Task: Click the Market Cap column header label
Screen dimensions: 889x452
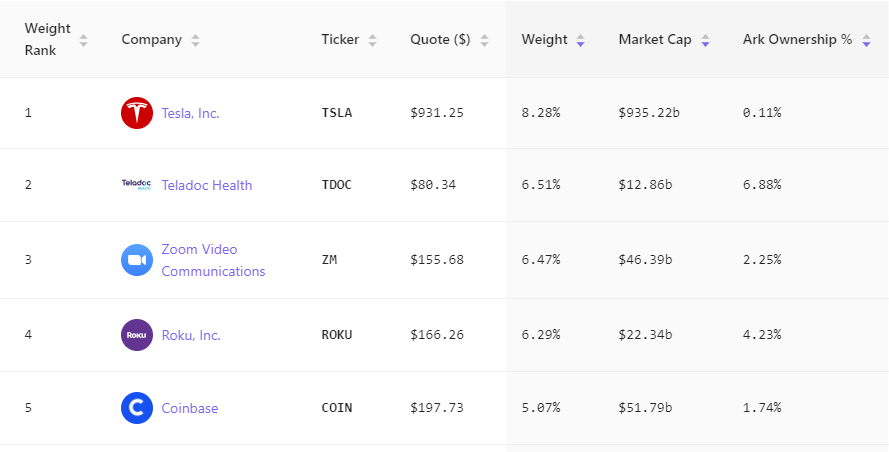Action: point(654,40)
